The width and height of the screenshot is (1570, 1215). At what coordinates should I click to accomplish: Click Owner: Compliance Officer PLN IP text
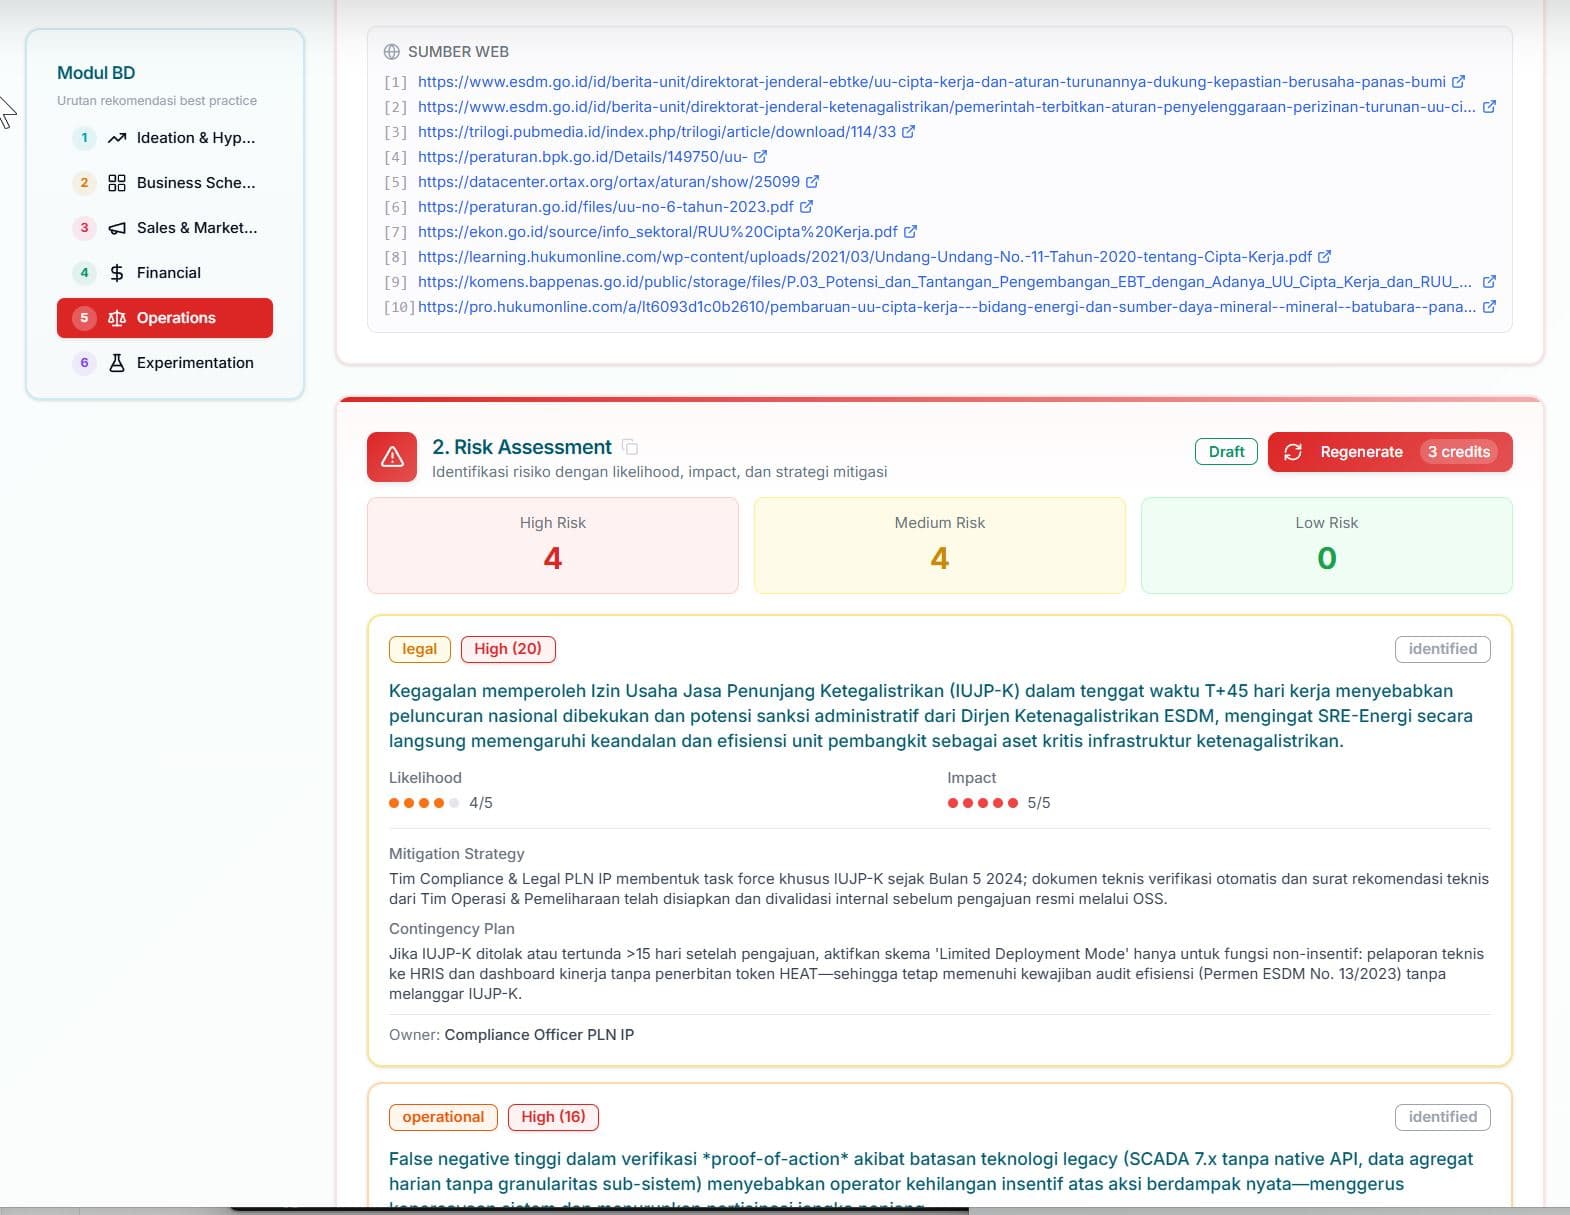511,1035
